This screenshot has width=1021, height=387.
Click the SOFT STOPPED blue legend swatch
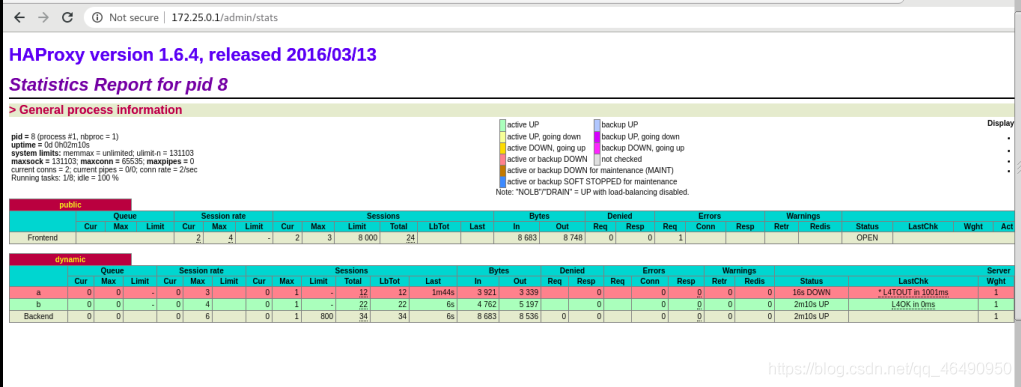(503, 182)
